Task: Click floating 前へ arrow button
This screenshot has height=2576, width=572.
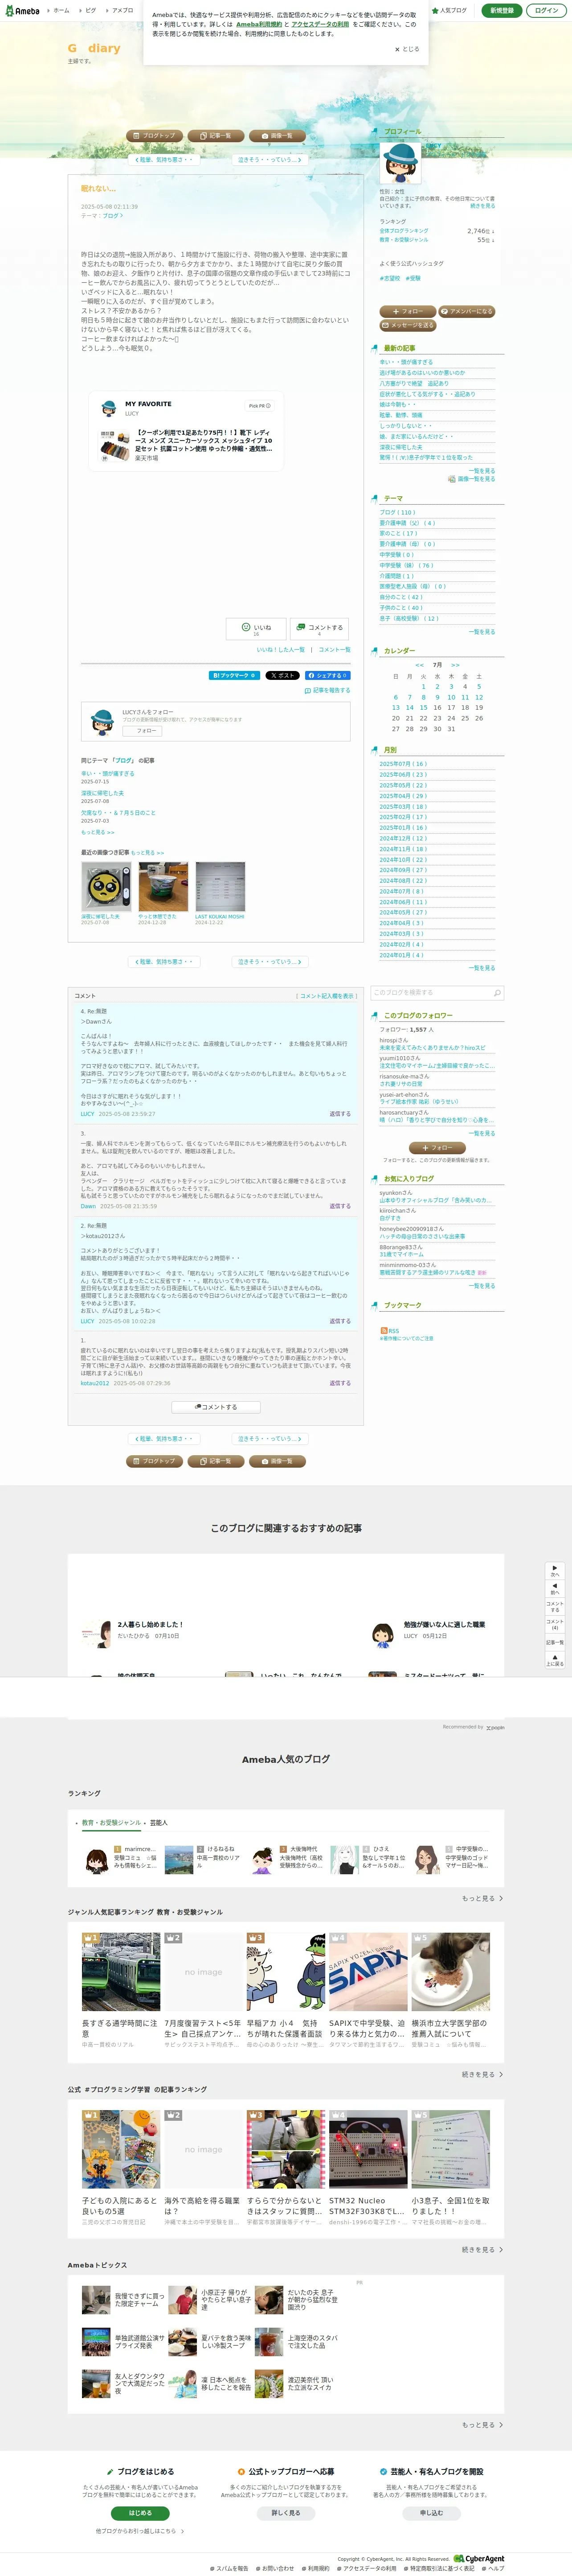Action: click(555, 1589)
